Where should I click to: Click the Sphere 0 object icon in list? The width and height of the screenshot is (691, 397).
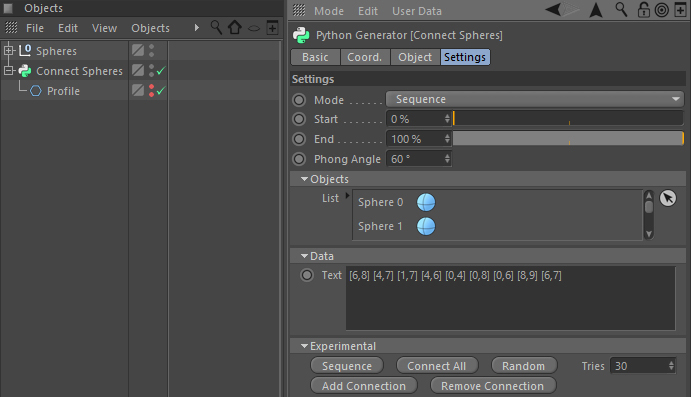click(x=426, y=202)
